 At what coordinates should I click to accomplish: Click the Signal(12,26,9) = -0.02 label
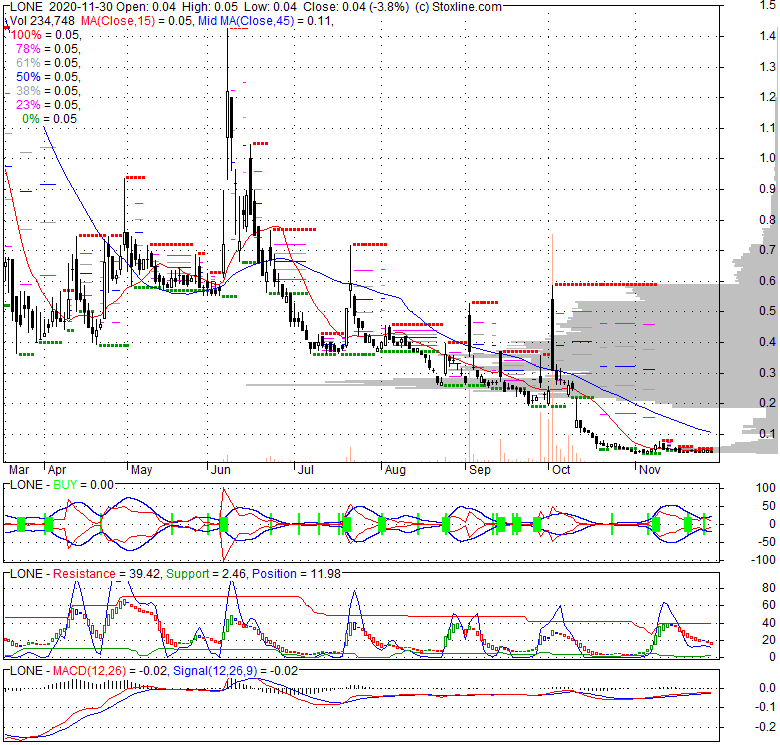(235, 671)
